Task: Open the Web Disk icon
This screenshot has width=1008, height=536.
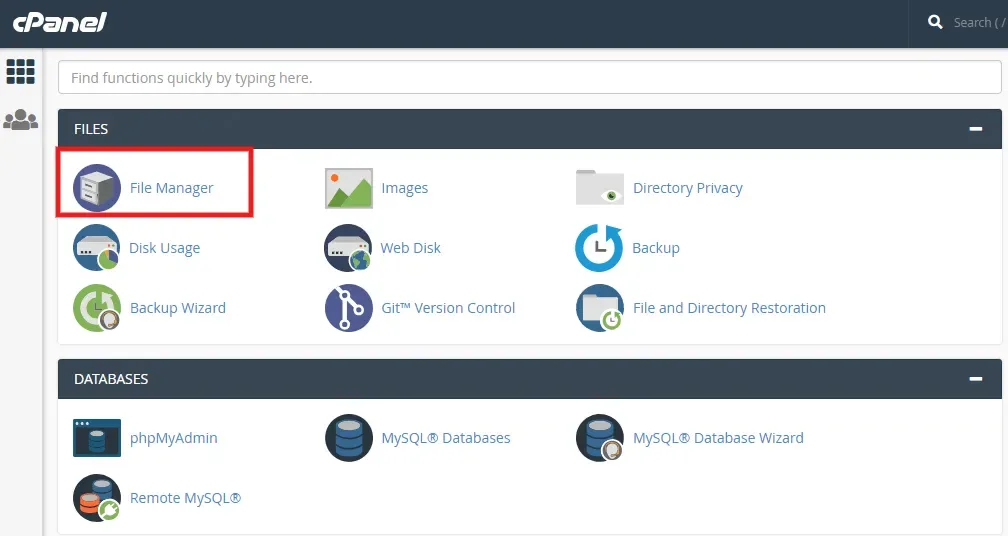Action: (x=348, y=247)
